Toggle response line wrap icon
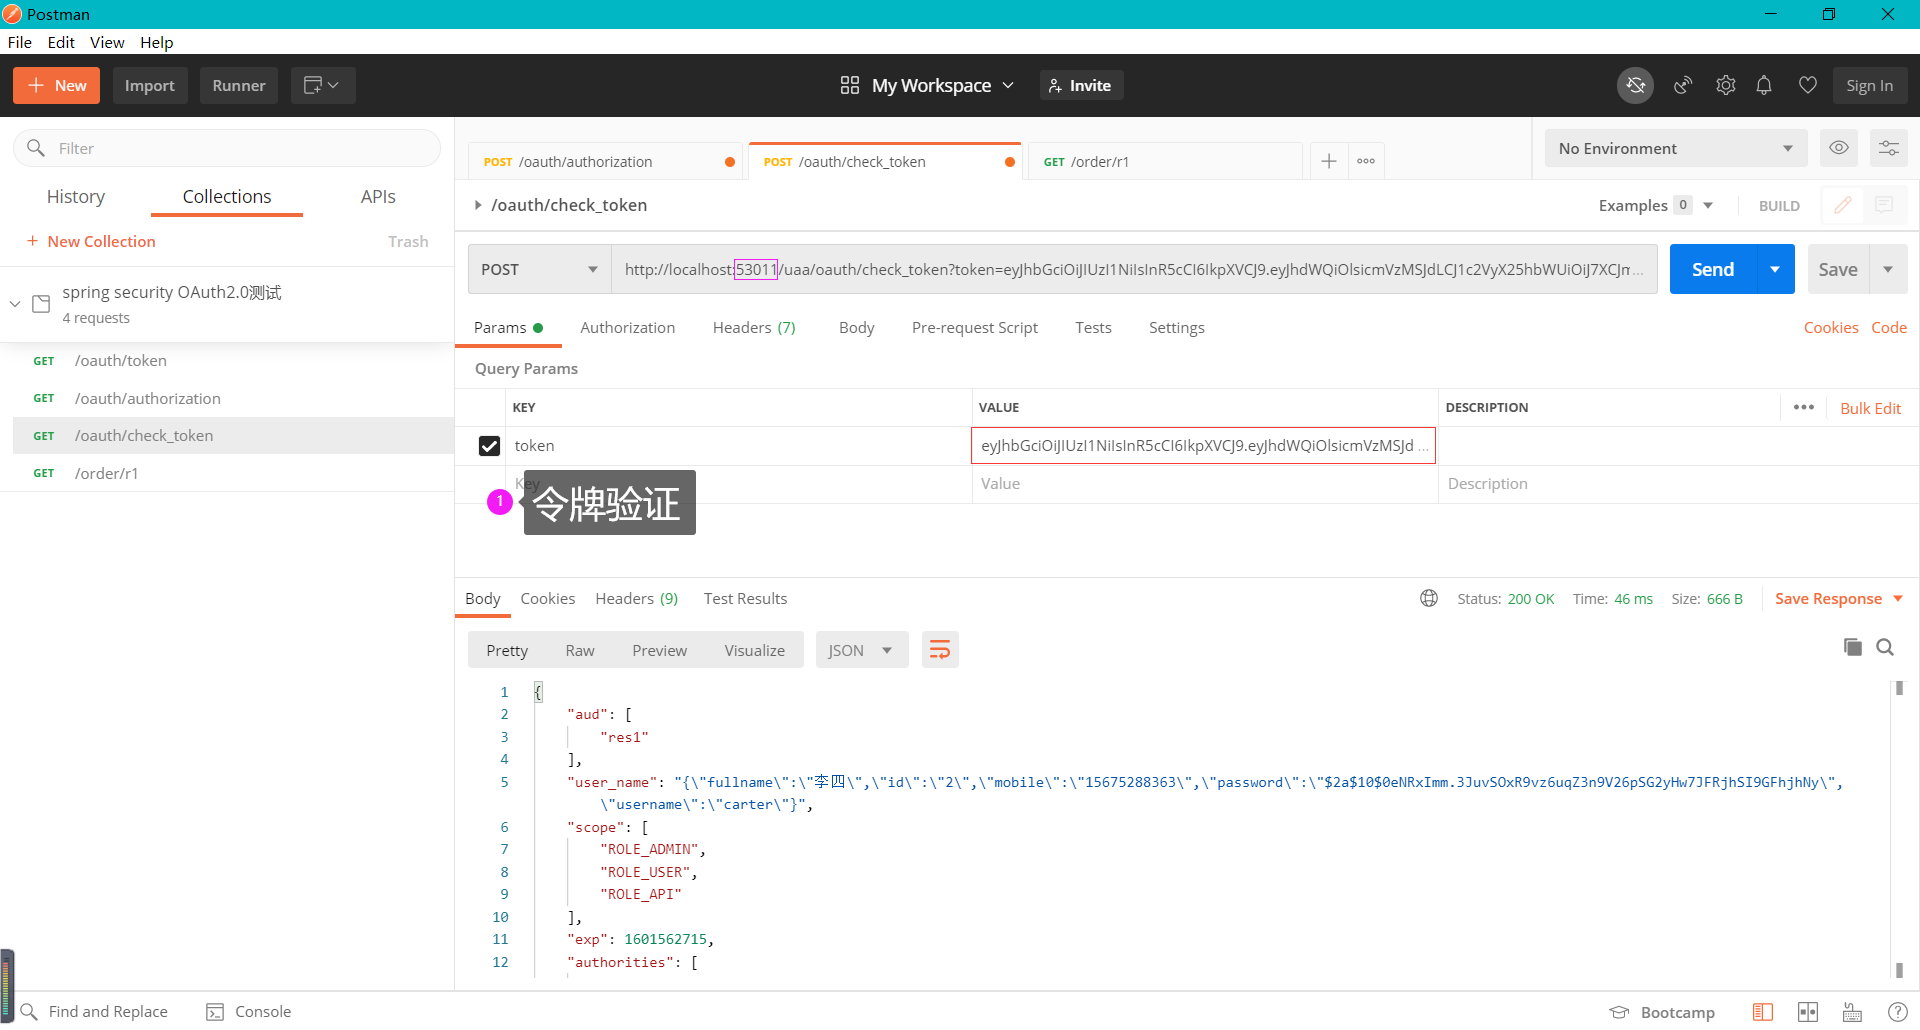The height and width of the screenshot is (1030, 1920). point(940,650)
